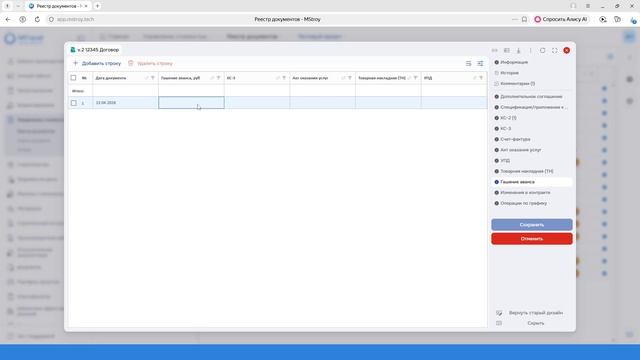640x360 pixels.
Task: Tick the checkbox for row 1
Action: click(x=73, y=103)
